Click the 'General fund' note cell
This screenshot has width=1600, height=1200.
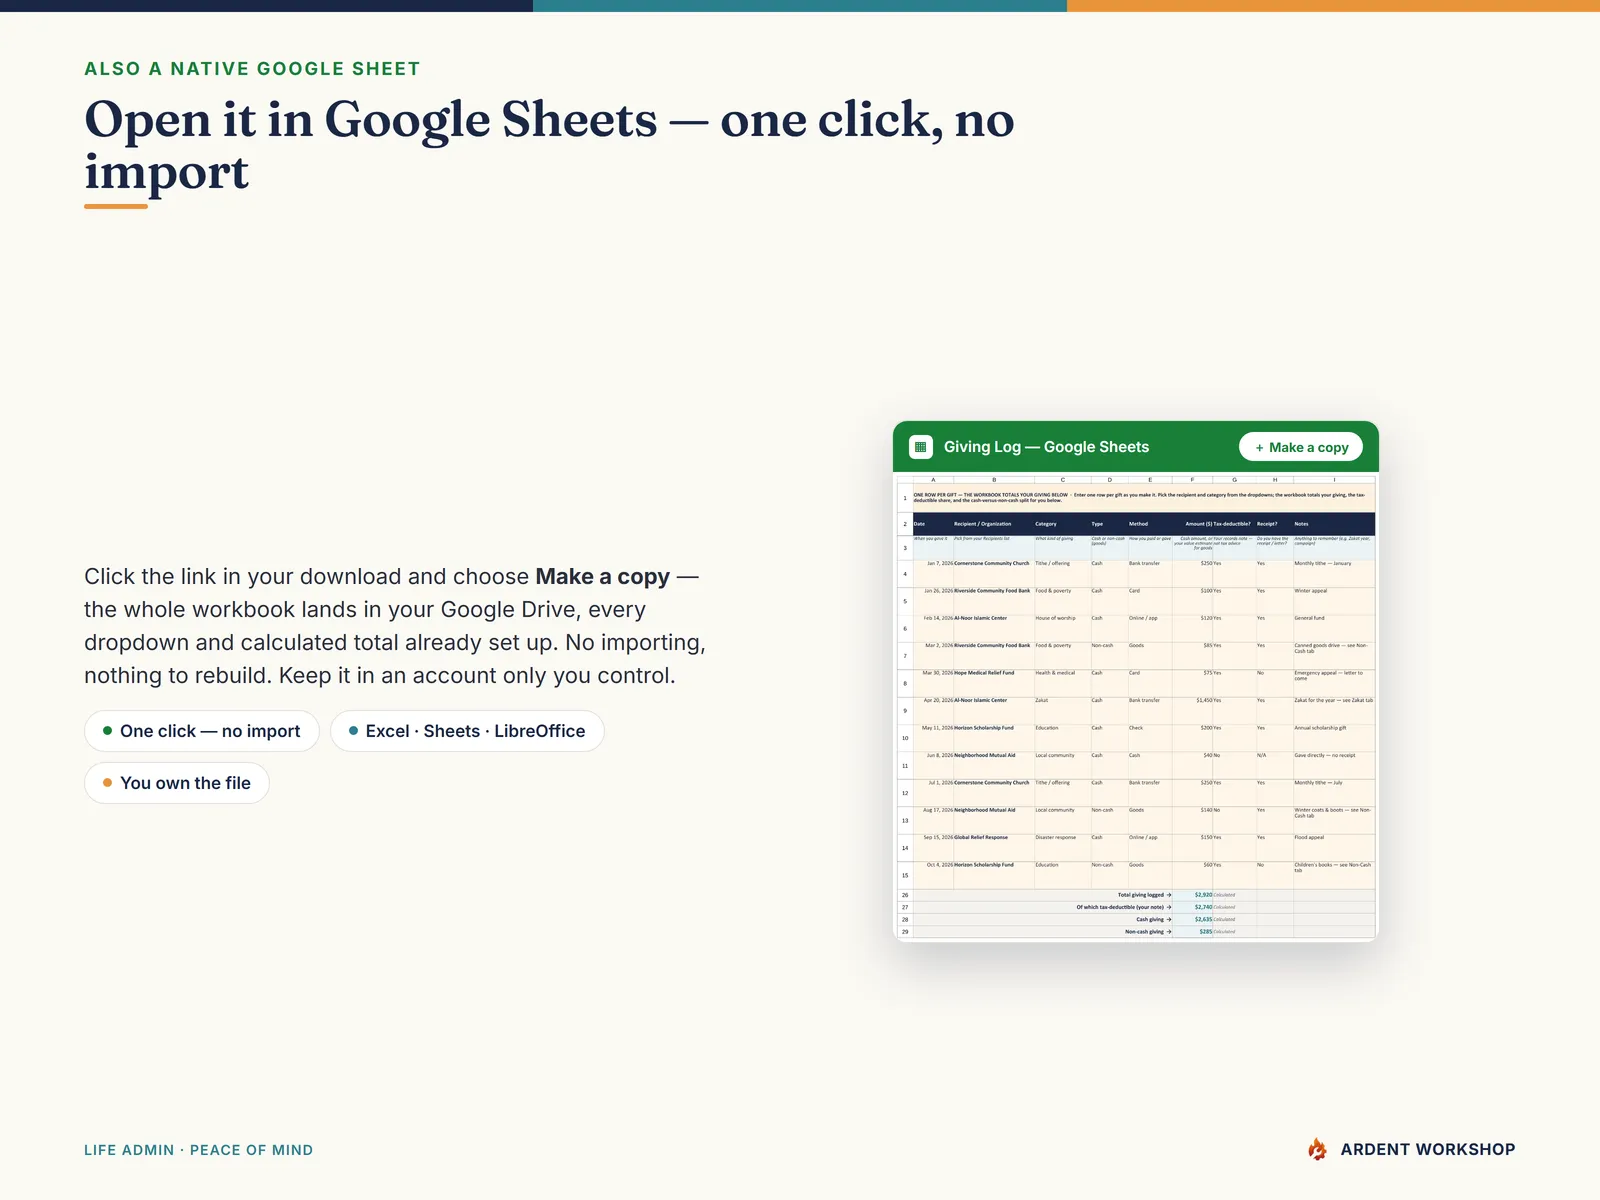point(1334,628)
